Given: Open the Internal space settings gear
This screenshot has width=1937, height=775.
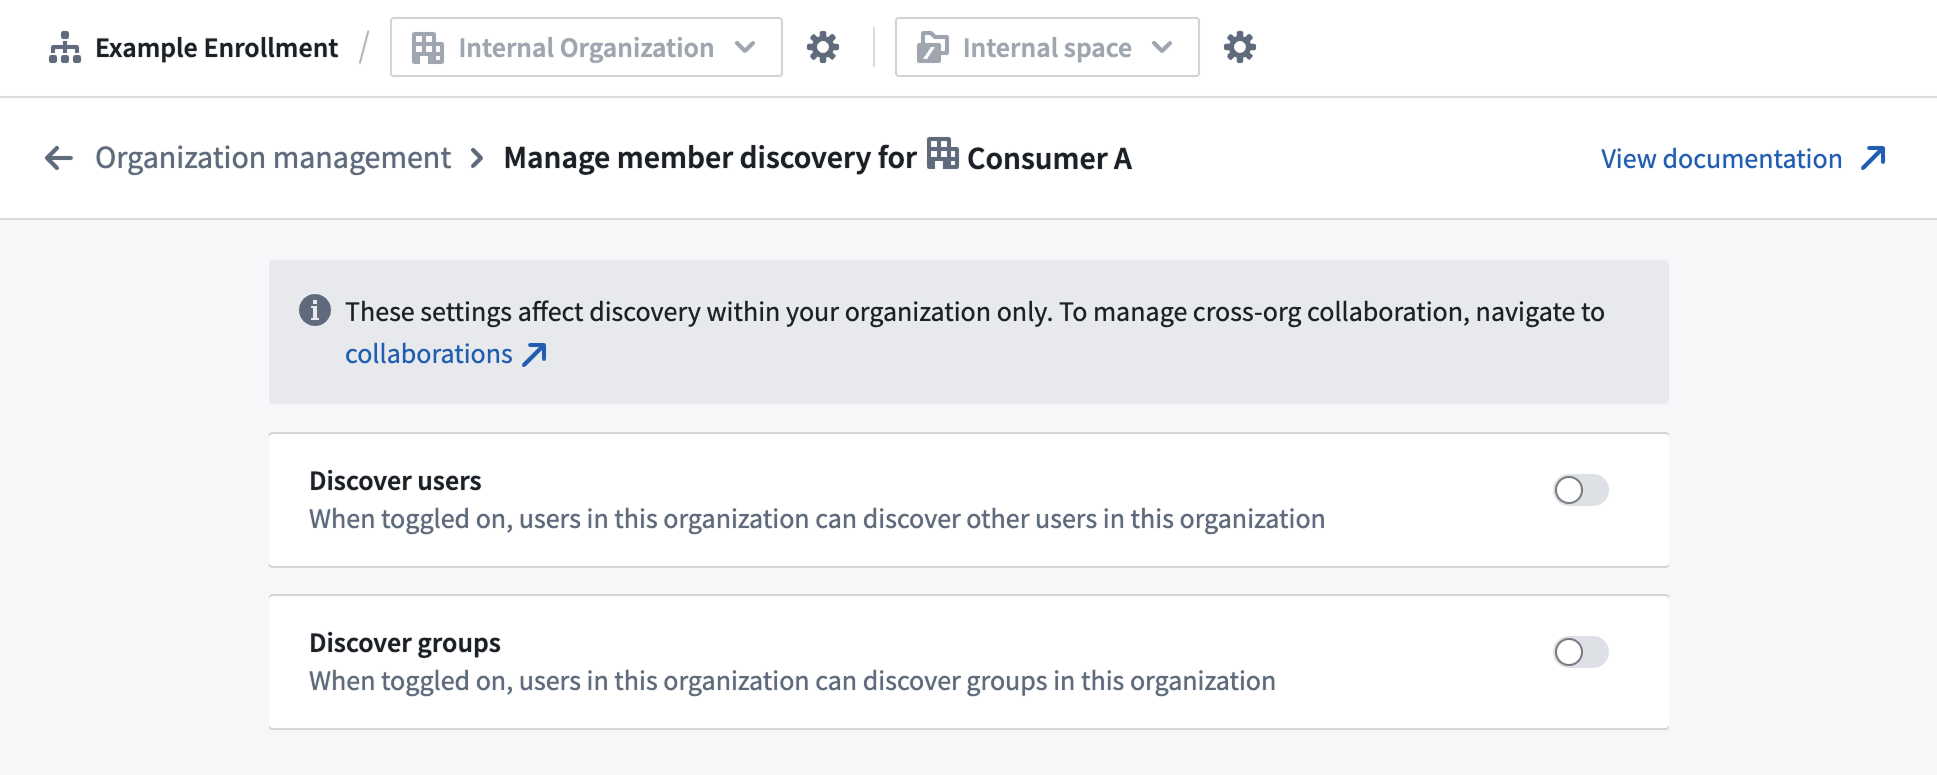Looking at the screenshot, I should 1239,47.
